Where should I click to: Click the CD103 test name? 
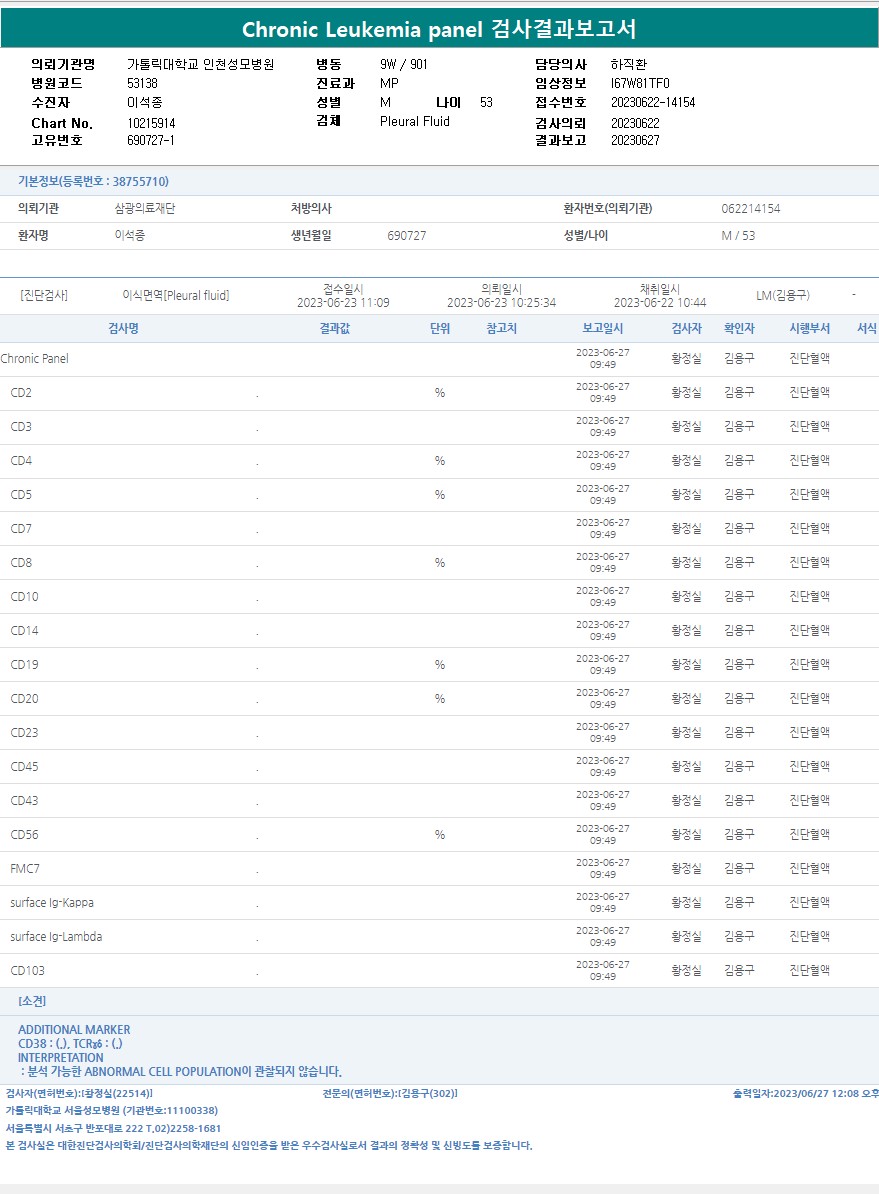pos(28,971)
